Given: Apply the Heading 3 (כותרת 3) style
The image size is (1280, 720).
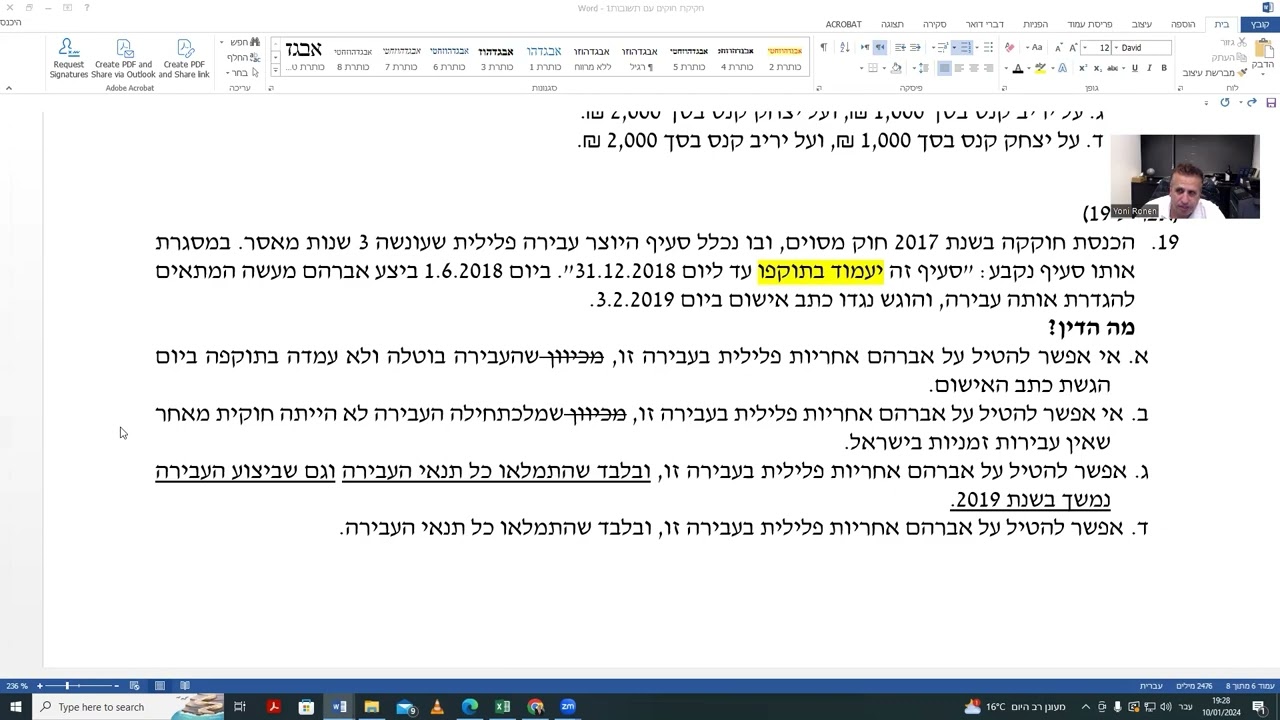Looking at the screenshot, I should pyautogui.click(x=497, y=58).
